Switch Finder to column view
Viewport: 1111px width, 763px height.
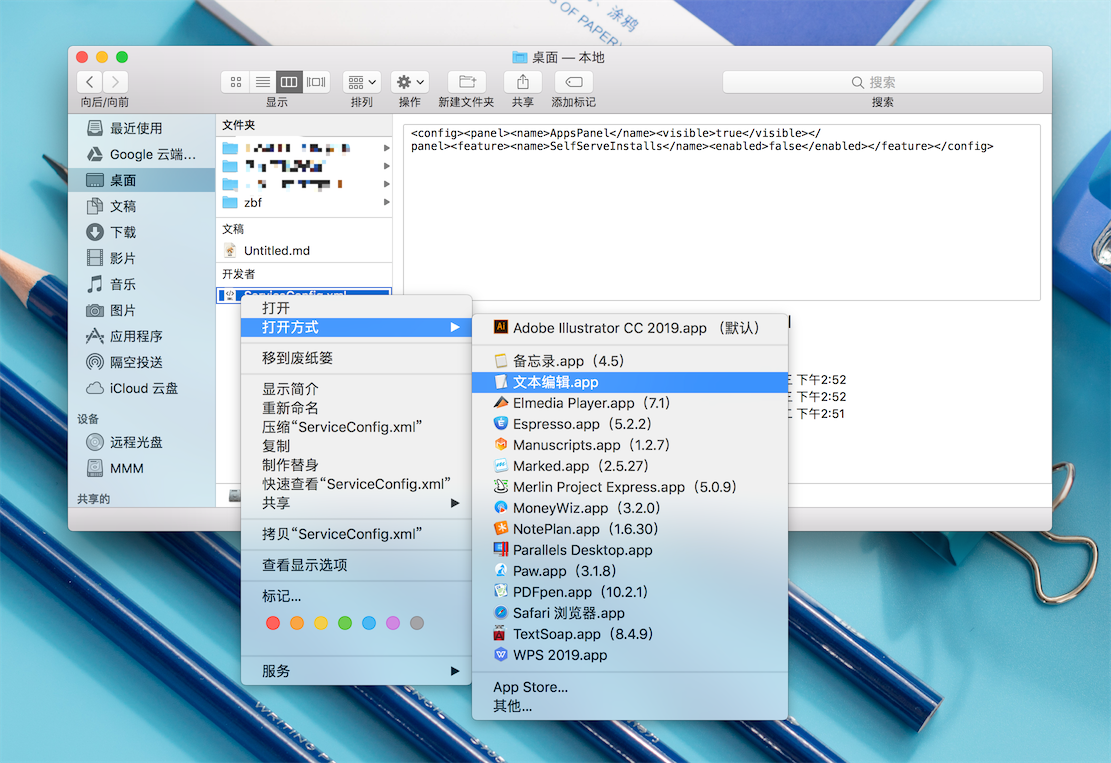(x=289, y=82)
